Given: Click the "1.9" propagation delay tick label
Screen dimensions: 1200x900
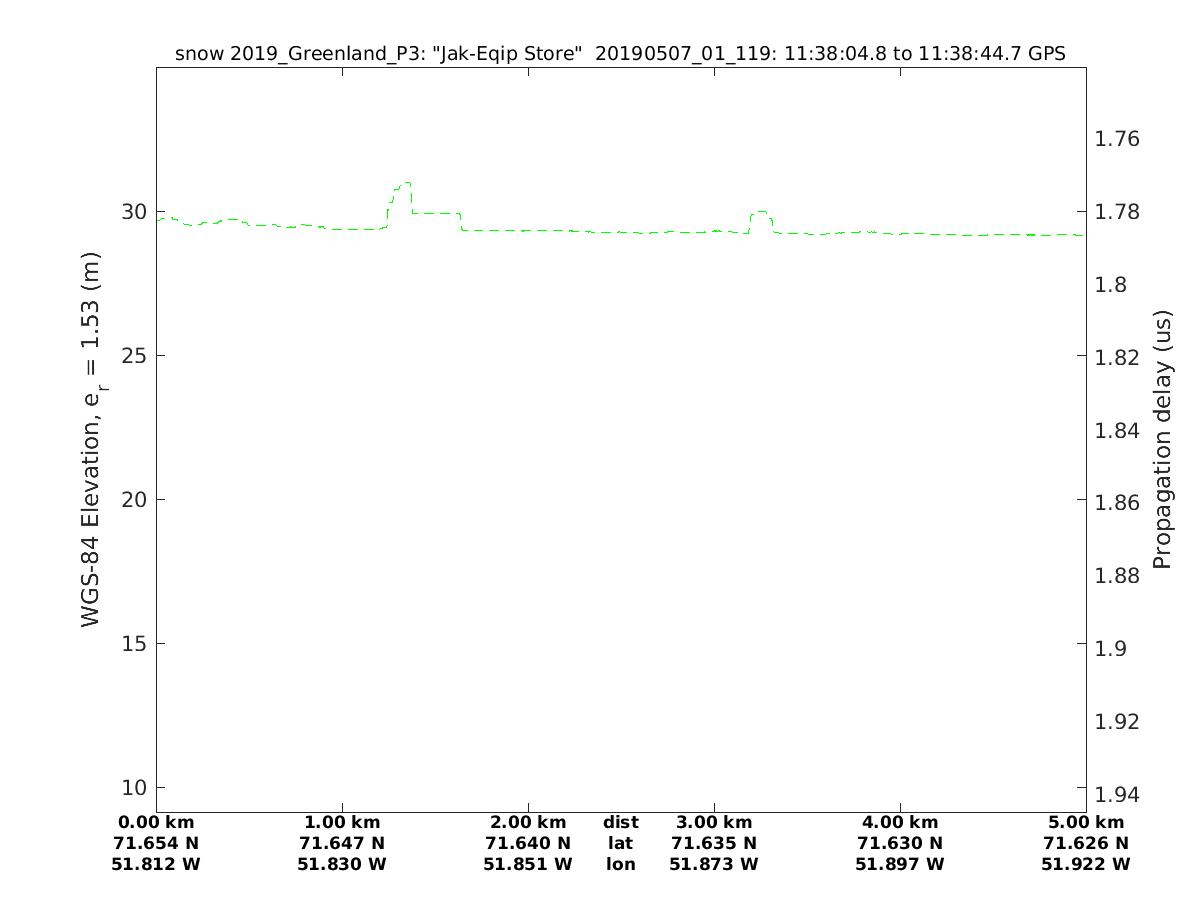Looking at the screenshot, I should pyautogui.click(x=1112, y=649).
